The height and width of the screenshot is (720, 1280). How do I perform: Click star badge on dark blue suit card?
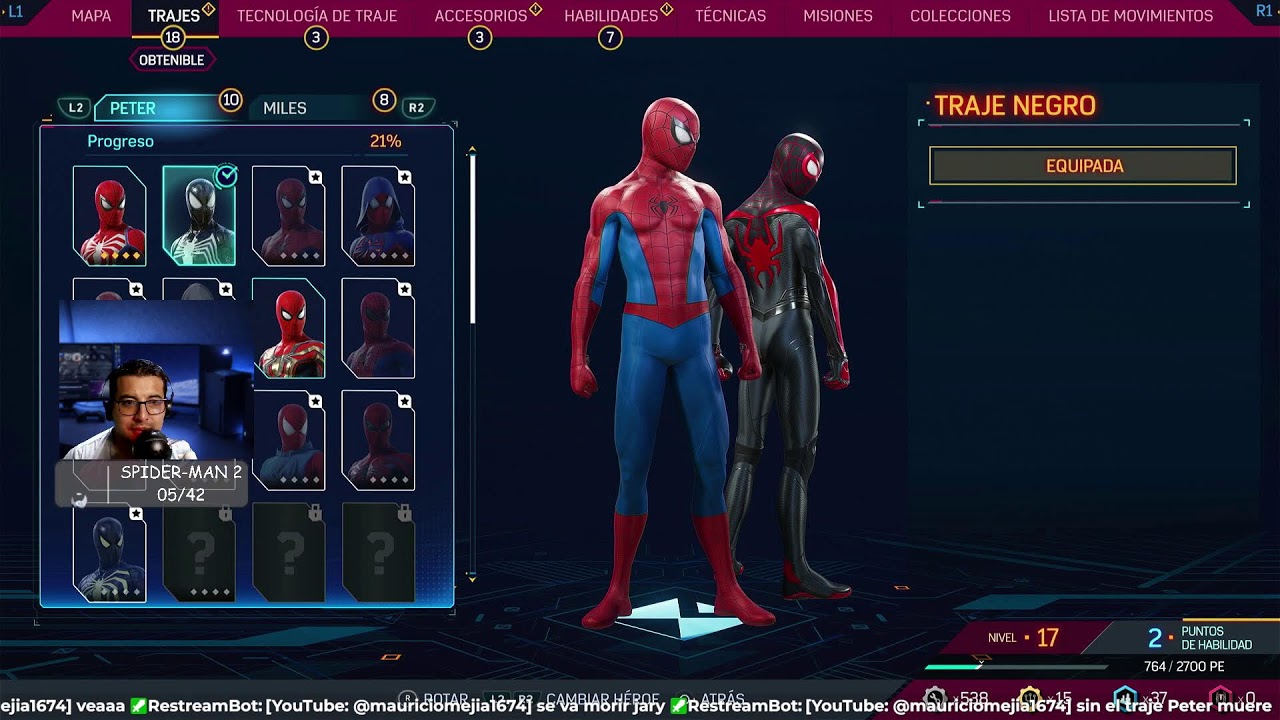point(136,514)
